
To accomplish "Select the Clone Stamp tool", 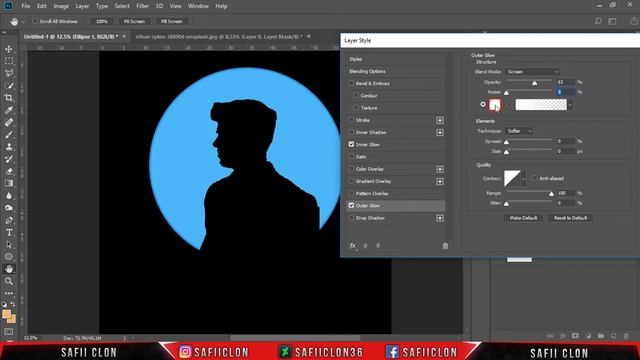I will pos(9,147).
